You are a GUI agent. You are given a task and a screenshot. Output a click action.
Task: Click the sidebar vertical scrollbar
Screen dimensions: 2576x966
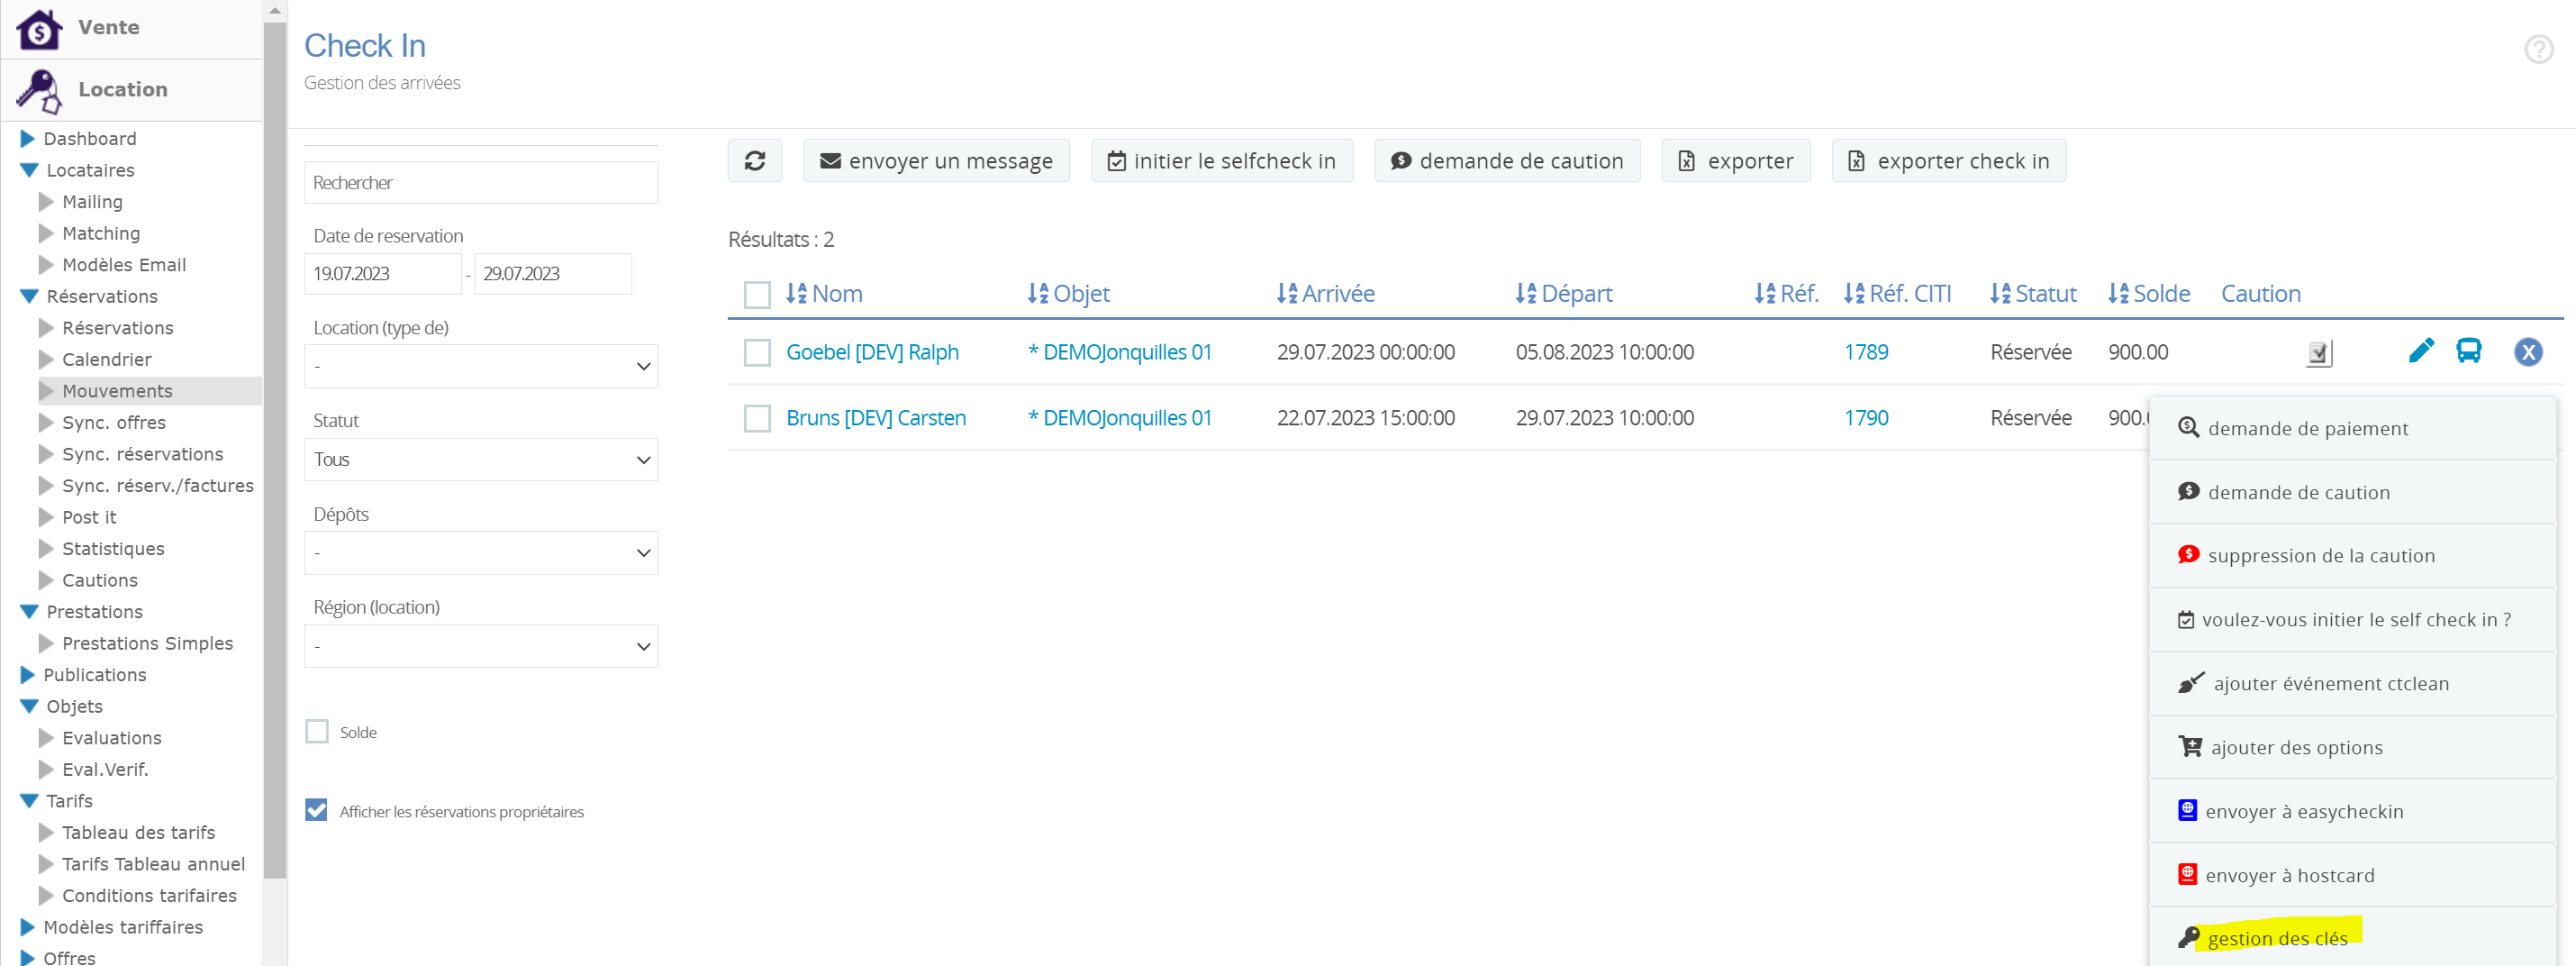click(275, 450)
